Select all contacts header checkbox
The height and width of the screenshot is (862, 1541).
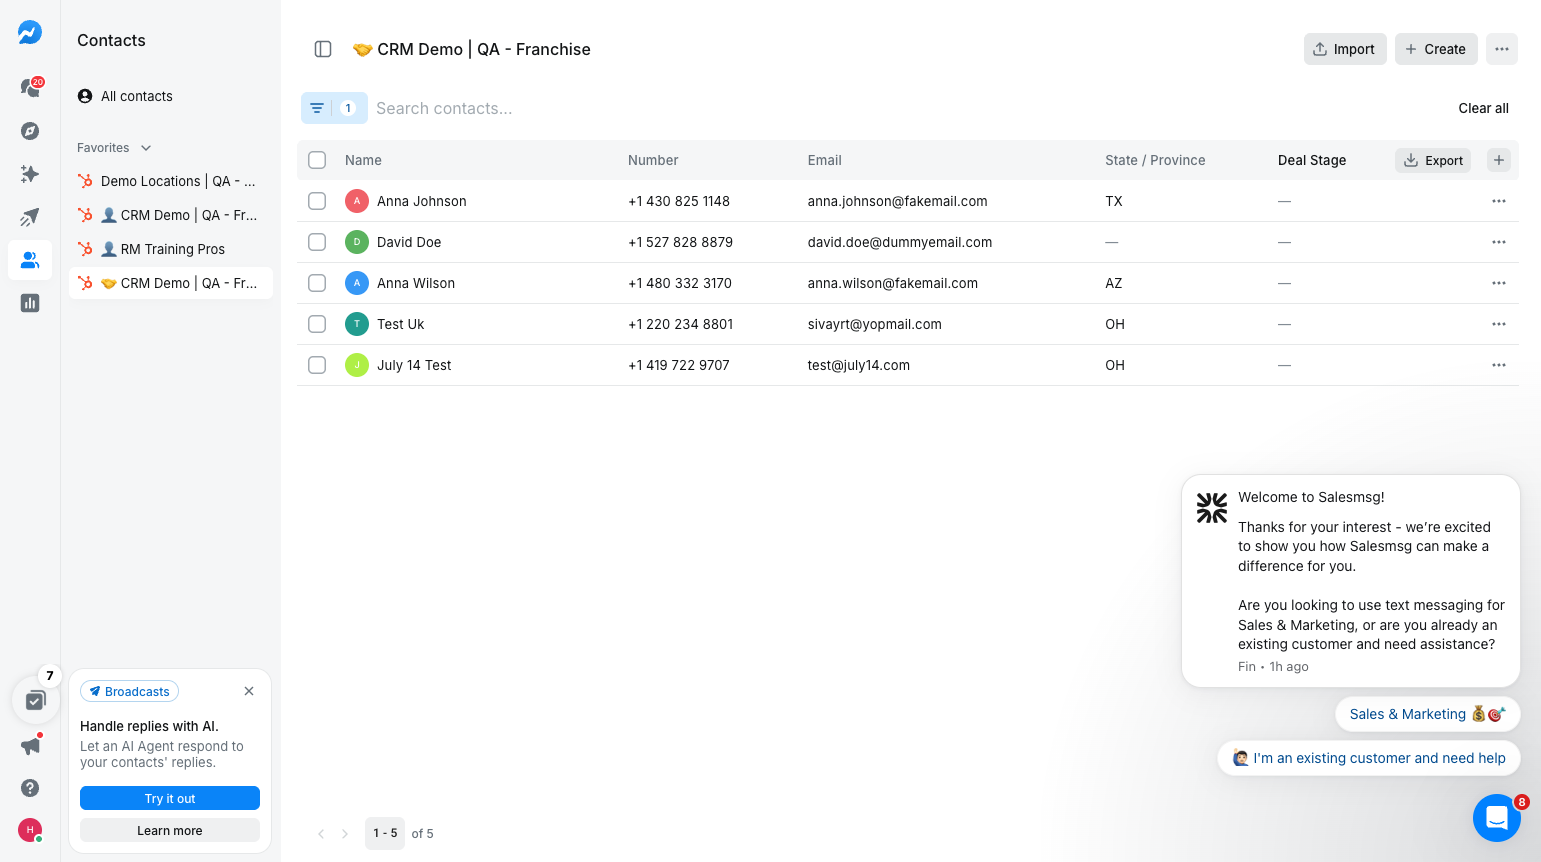coord(317,160)
